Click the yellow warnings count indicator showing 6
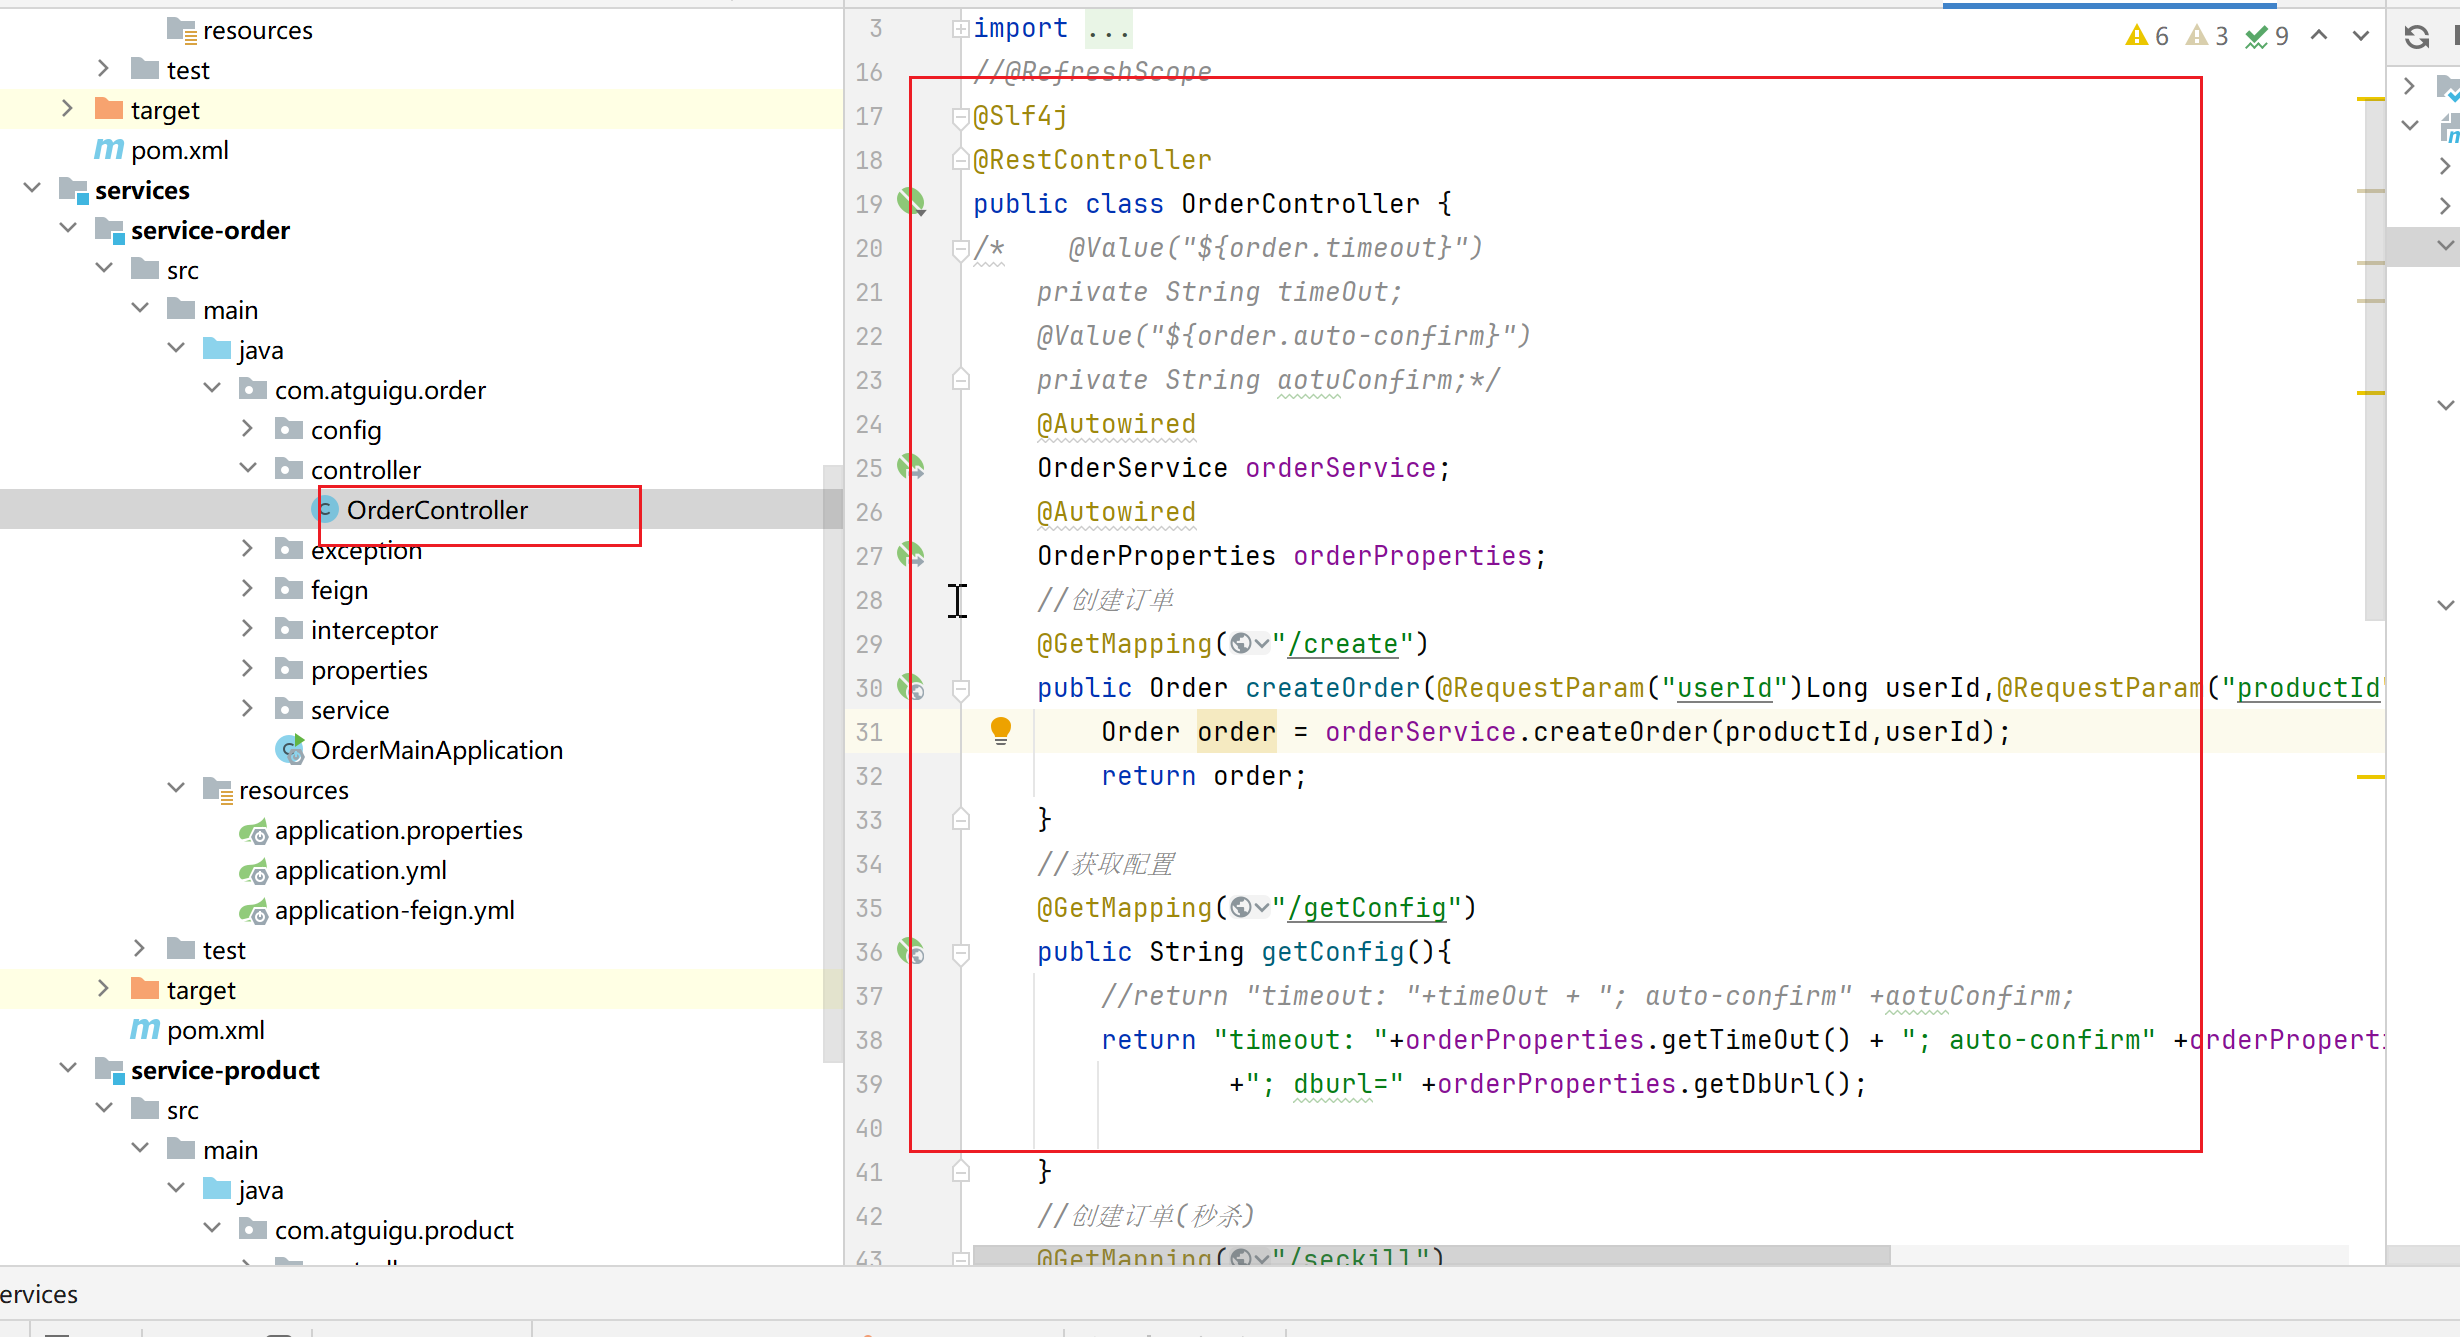Screen dimensions: 2460x1337 [x=2148, y=37]
